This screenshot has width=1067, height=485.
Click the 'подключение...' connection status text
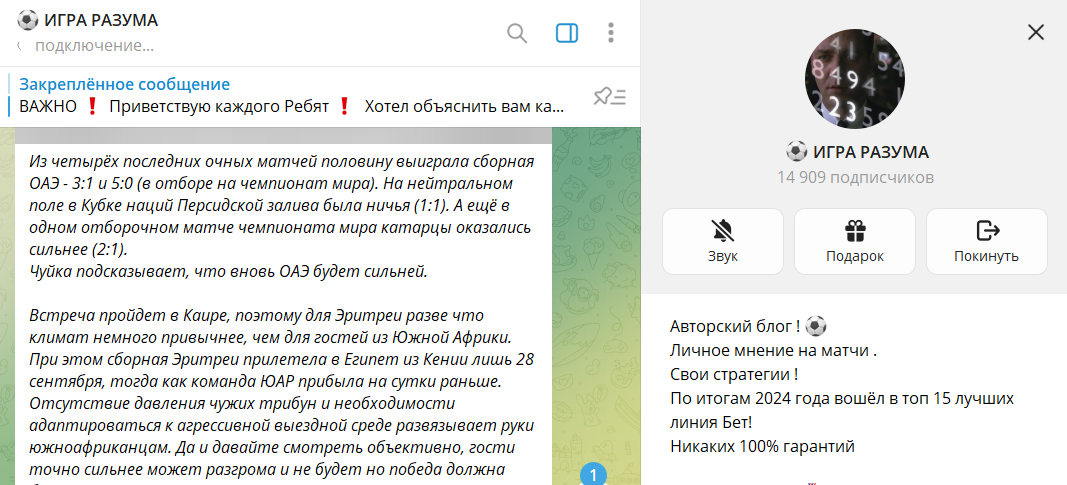click(x=94, y=46)
